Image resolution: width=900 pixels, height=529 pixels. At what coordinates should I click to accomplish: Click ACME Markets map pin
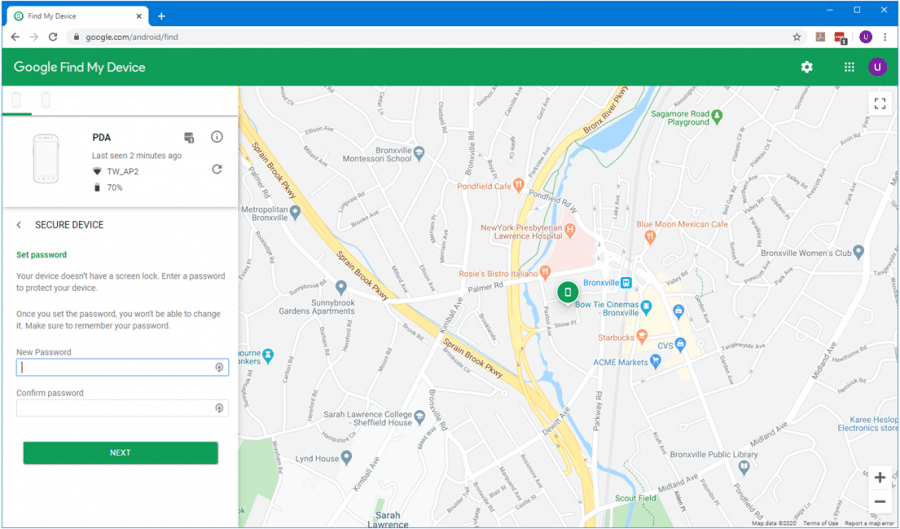coord(655,361)
